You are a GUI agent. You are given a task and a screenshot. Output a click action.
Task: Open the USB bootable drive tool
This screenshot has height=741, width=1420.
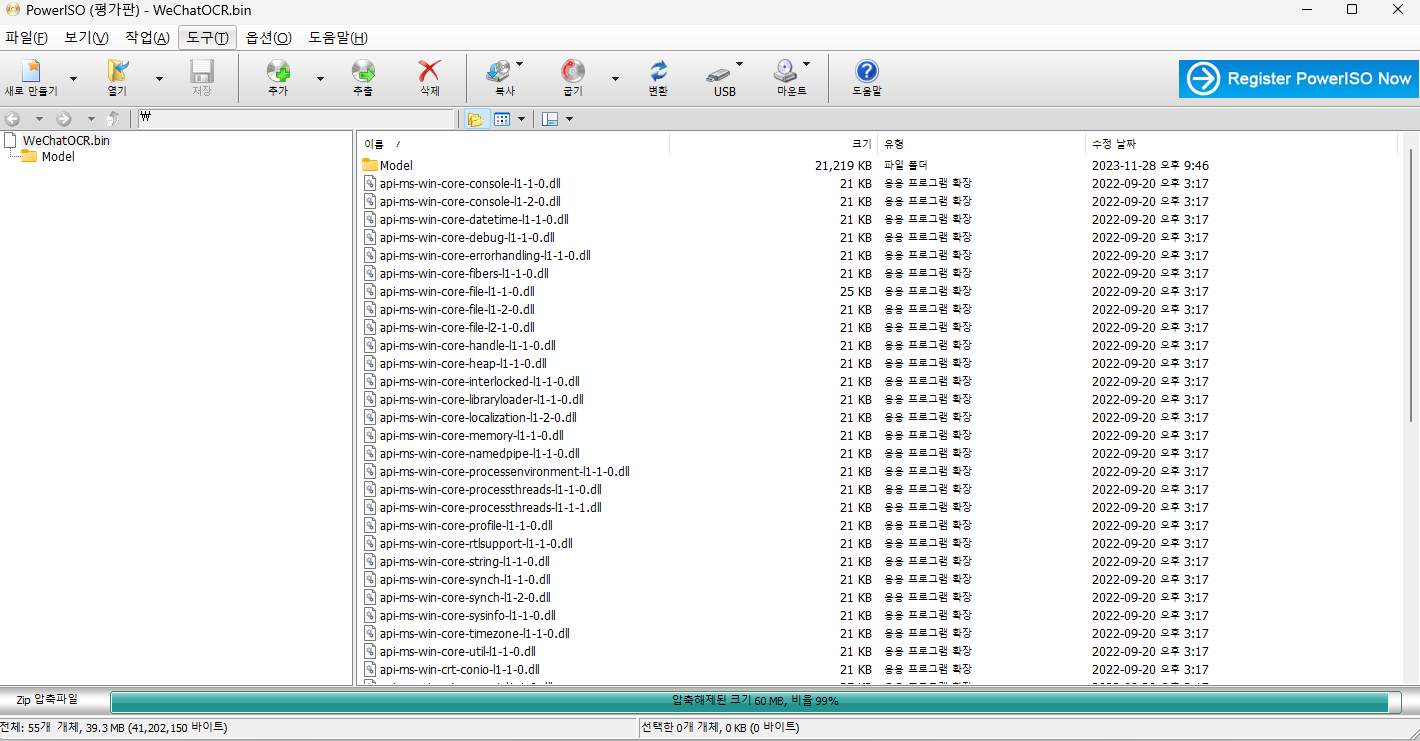[722, 77]
